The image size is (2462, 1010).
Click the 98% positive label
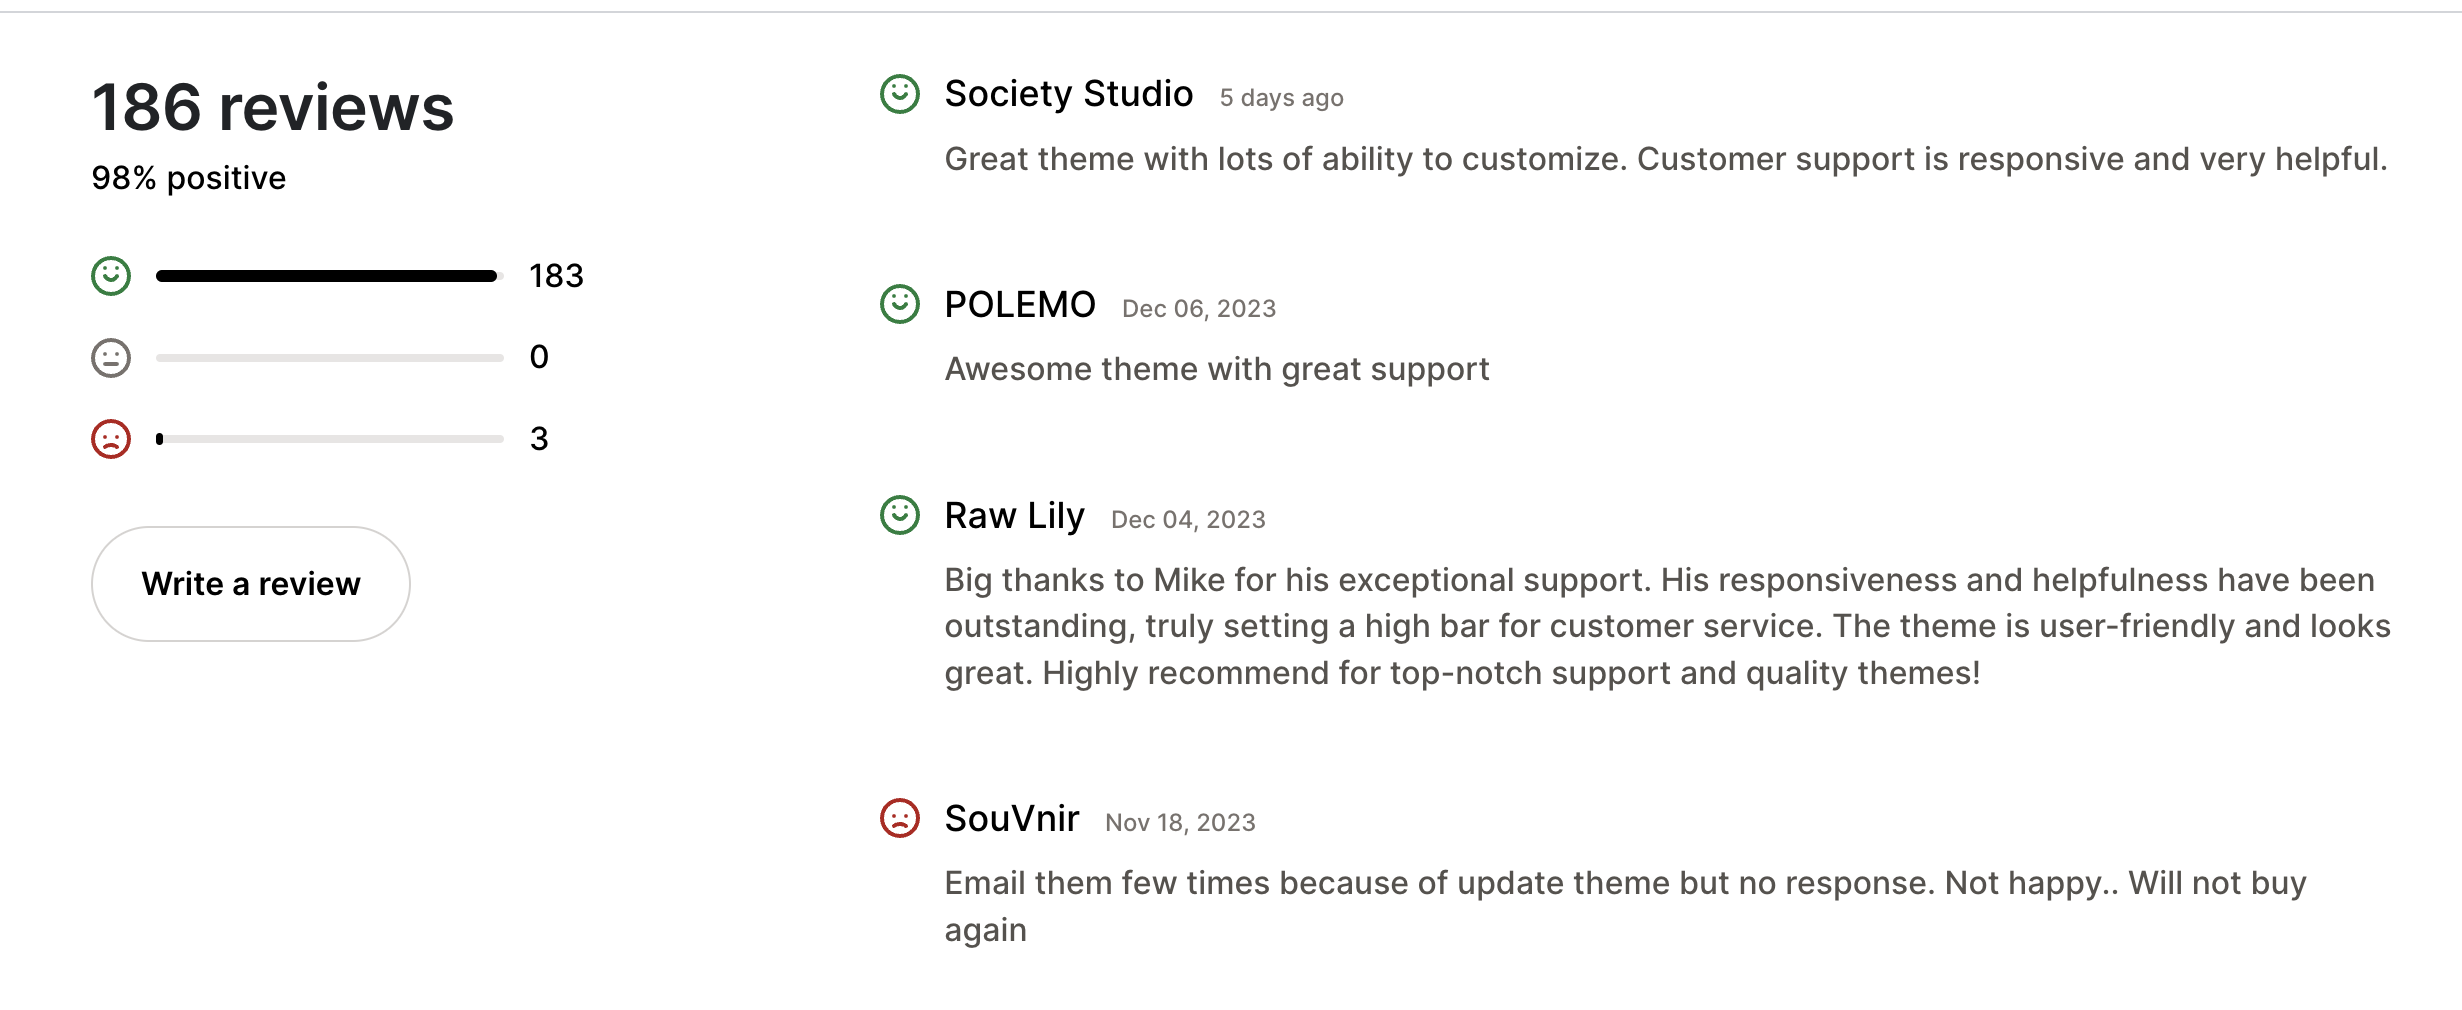tap(188, 177)
